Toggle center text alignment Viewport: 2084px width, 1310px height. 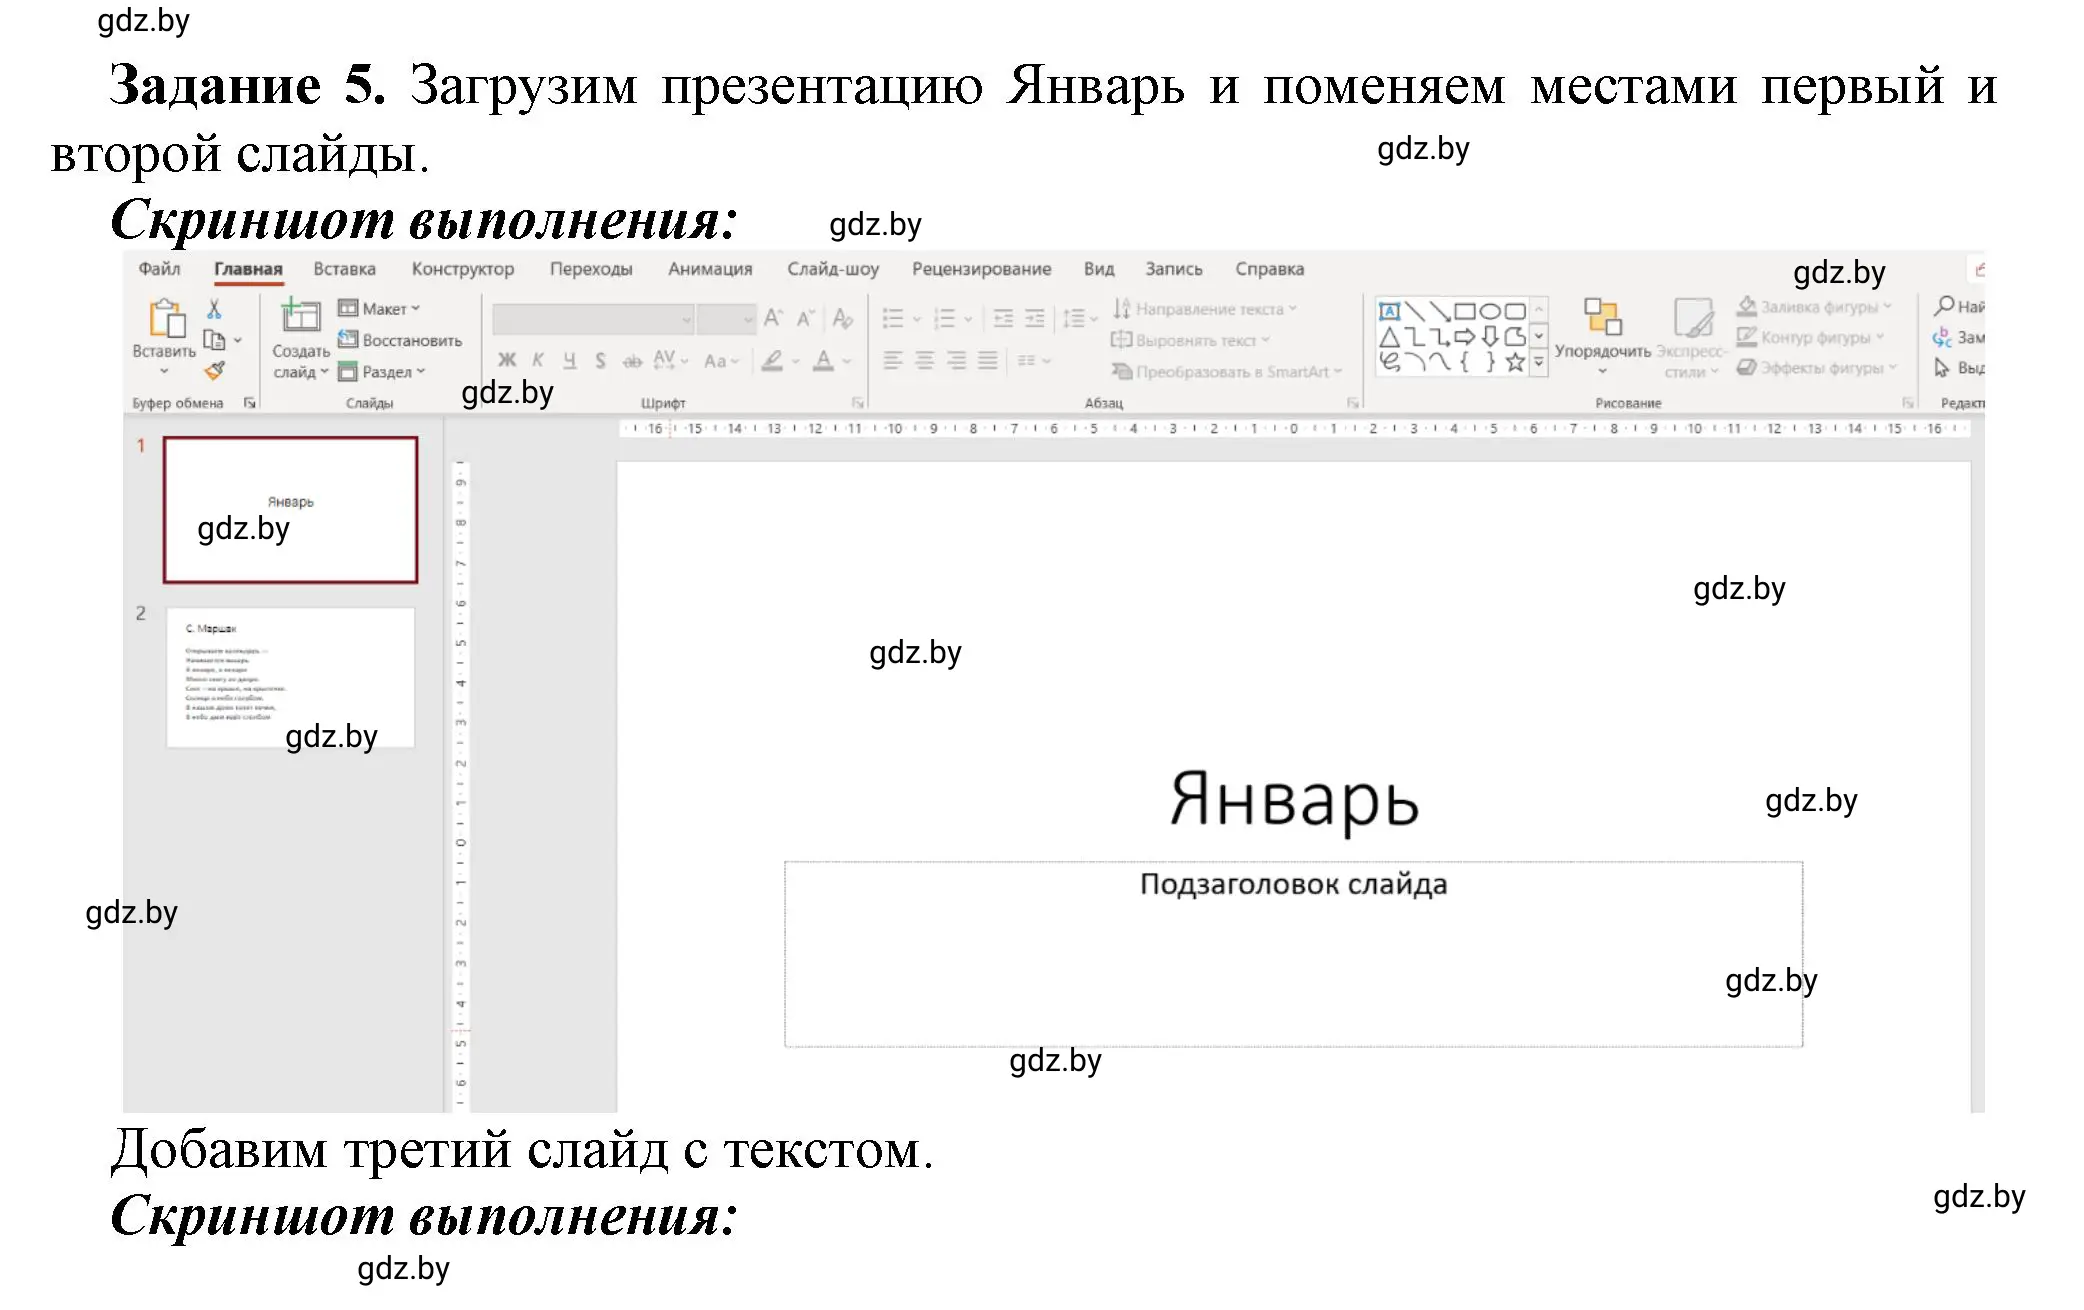click(x=925, y=360)
